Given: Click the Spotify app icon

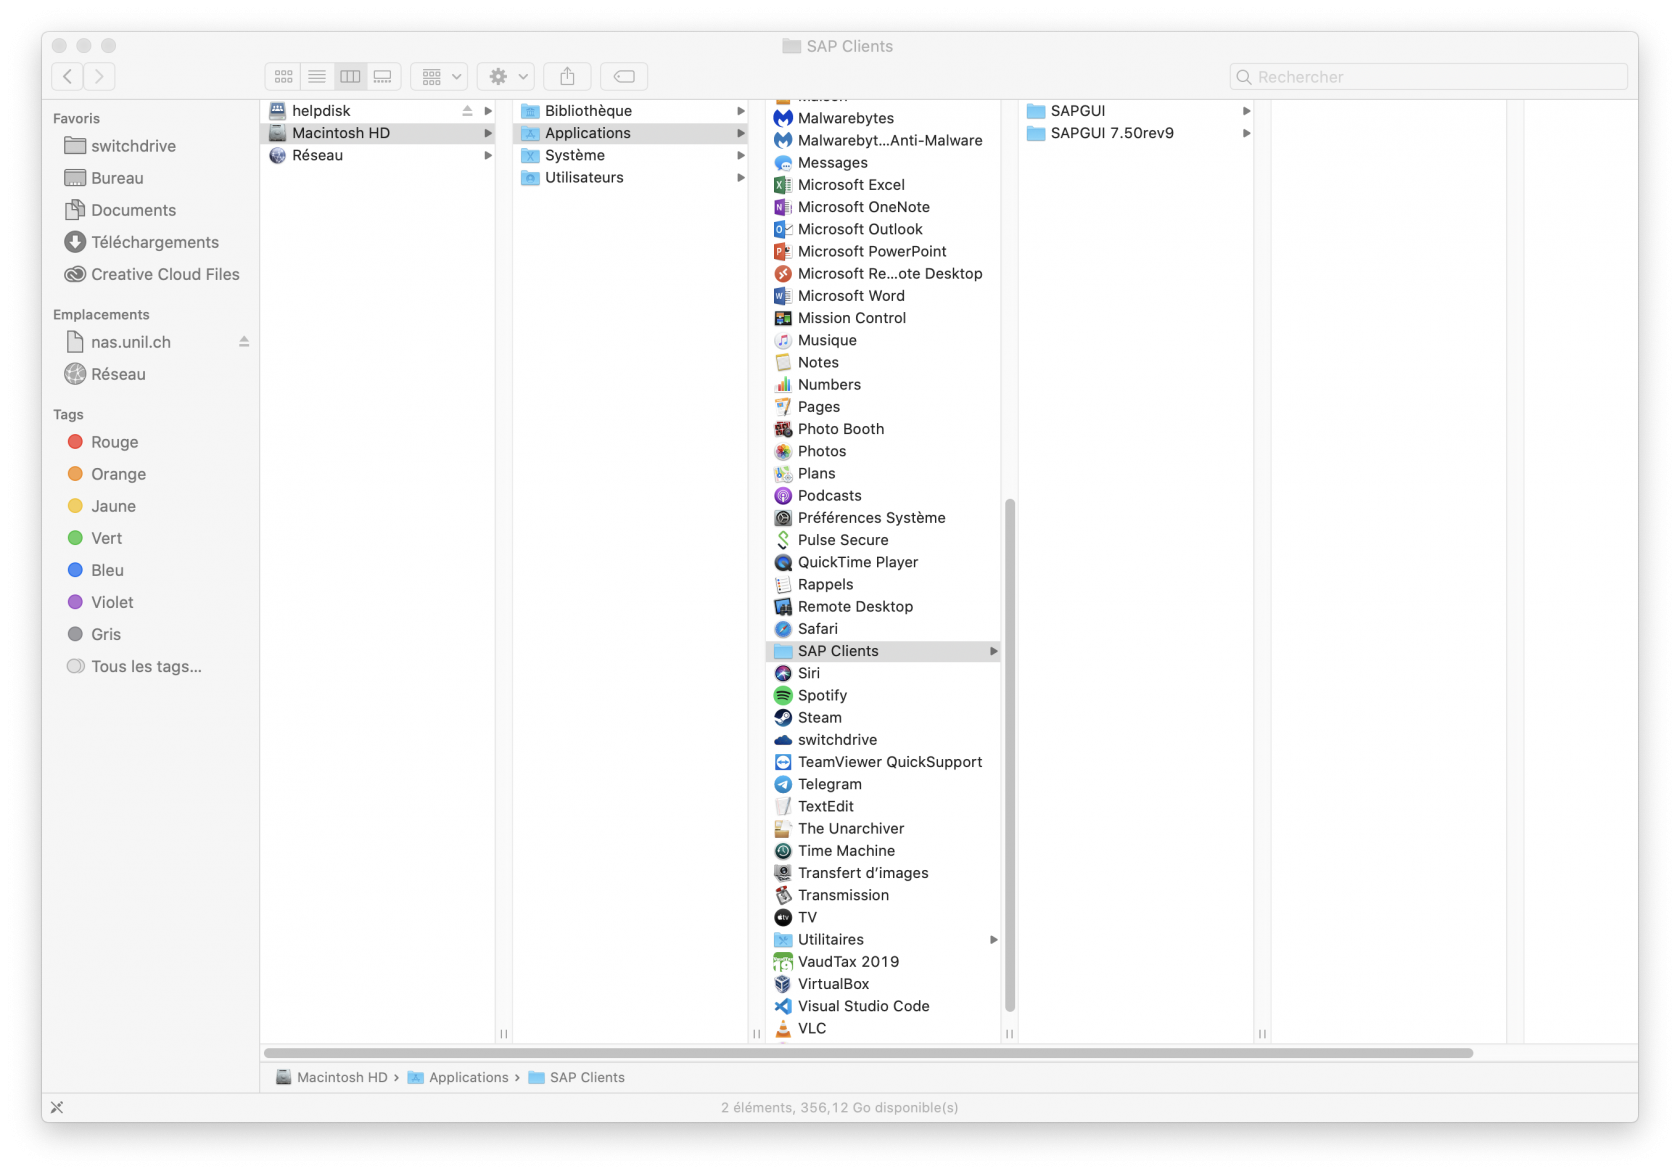Looking at the screenshot, I should click(783, 696).
